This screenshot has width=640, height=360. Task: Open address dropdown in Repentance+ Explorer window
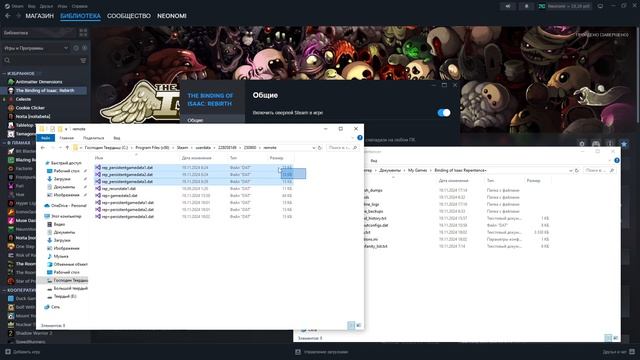(x=570, y=170)
